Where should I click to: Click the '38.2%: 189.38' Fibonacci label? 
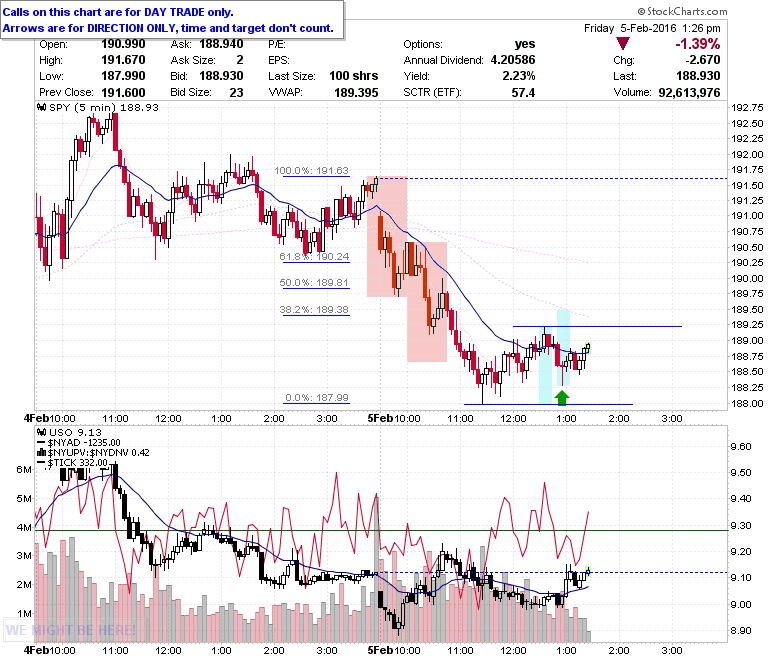click(314, 309)
